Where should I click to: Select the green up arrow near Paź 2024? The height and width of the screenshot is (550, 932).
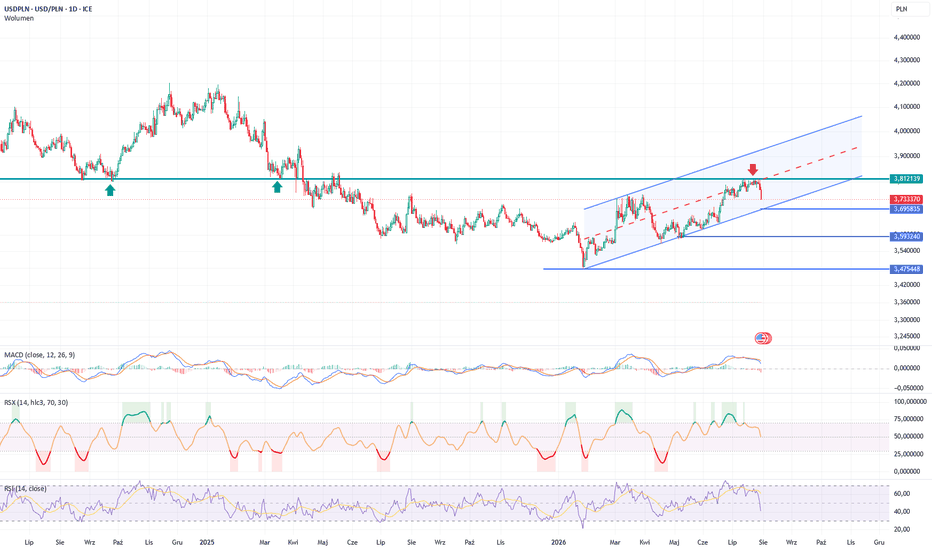pyautogui.click(x=110, y=190)
